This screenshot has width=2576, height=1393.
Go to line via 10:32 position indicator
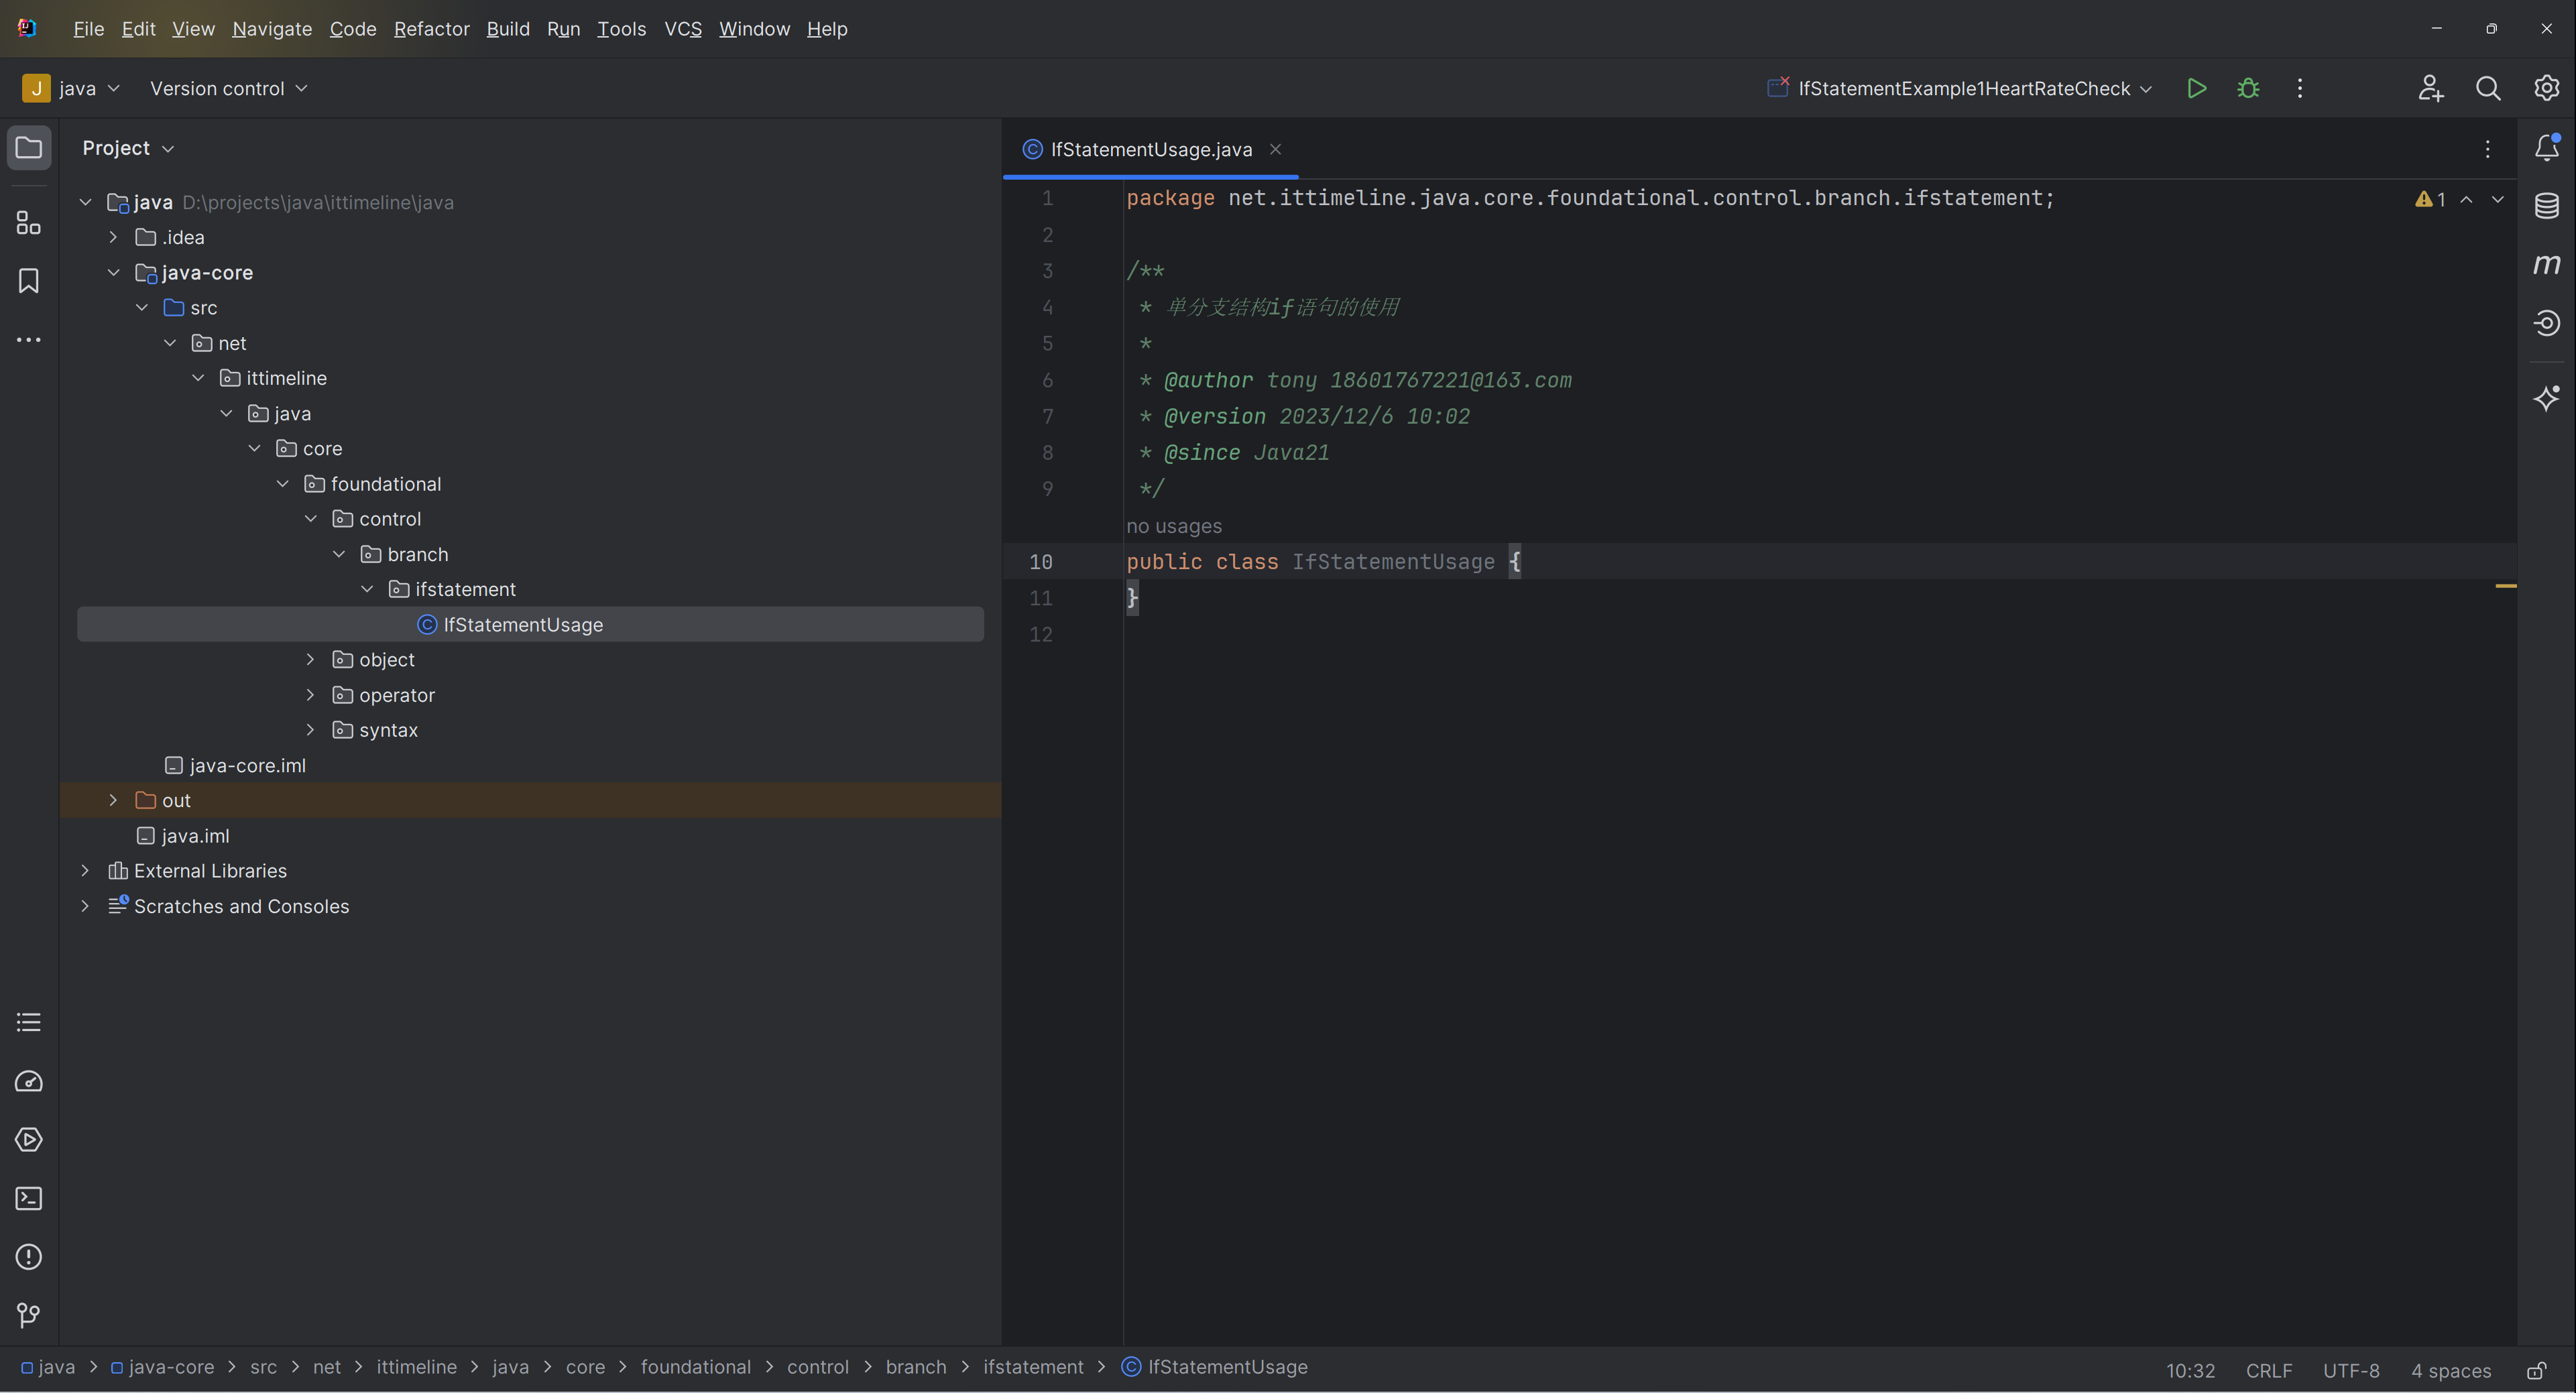pos(2190,1370)
